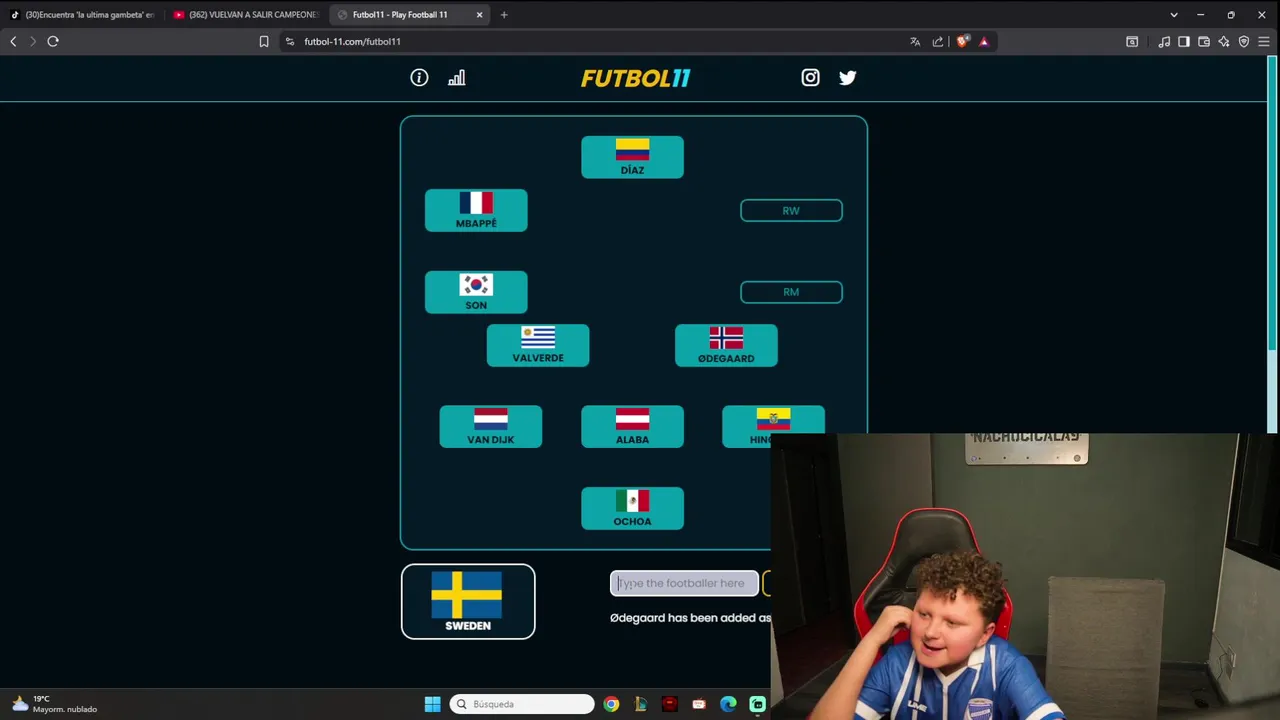The width and height of the screenshot is (1280, 720).
Task: Go back with the browser back arrow
Action: [x=13, y=41]
